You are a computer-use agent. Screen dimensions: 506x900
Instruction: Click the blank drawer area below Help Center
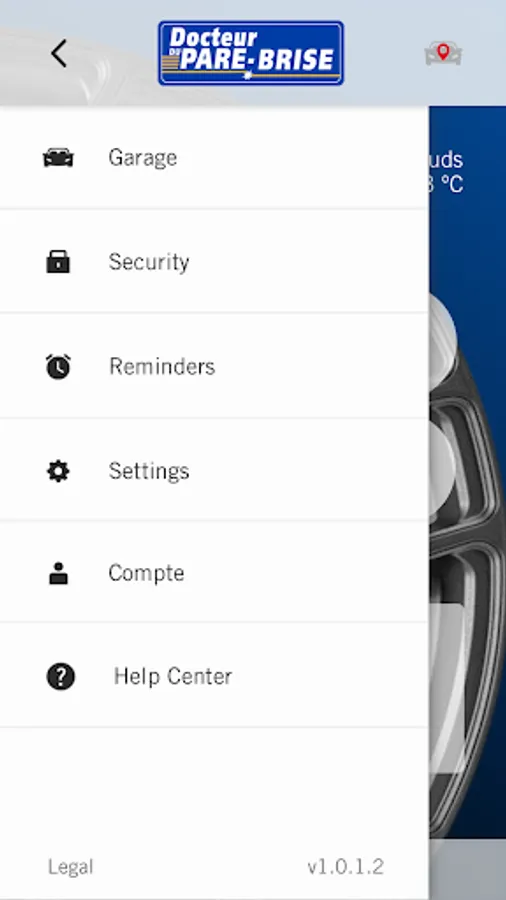[x=214, y=786]
